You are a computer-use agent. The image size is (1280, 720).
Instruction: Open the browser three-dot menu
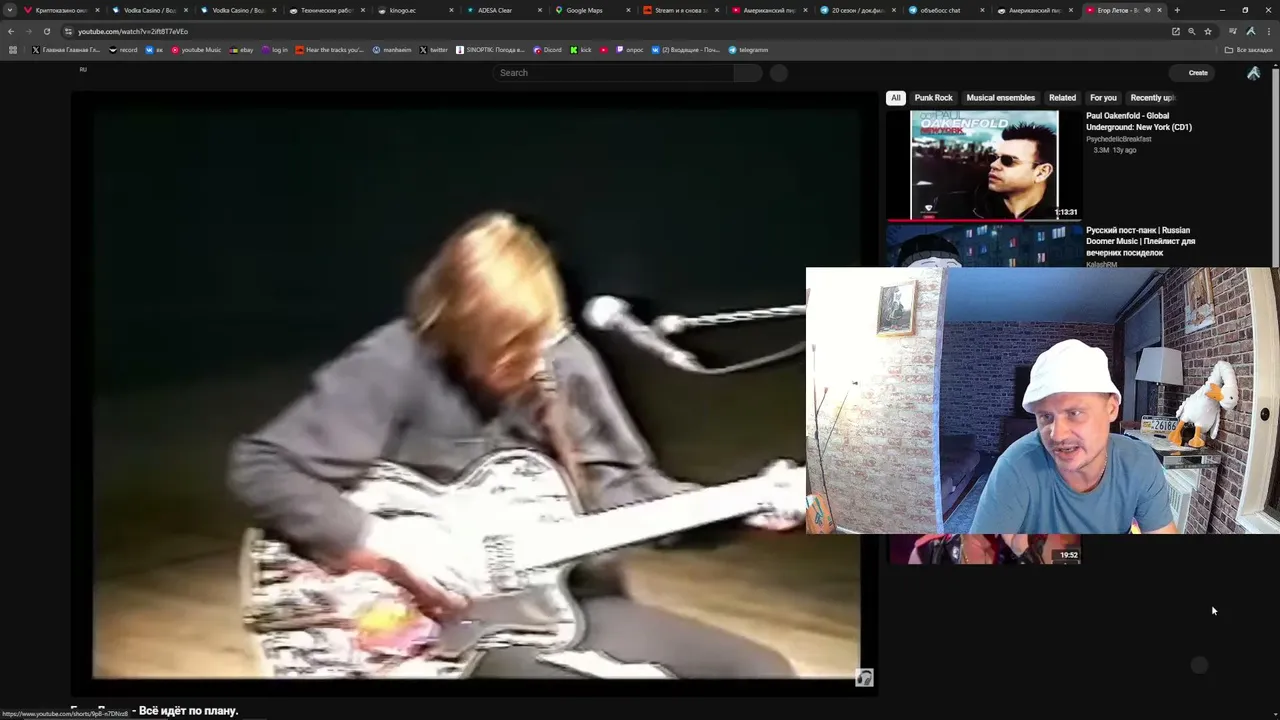point(1268,31)
